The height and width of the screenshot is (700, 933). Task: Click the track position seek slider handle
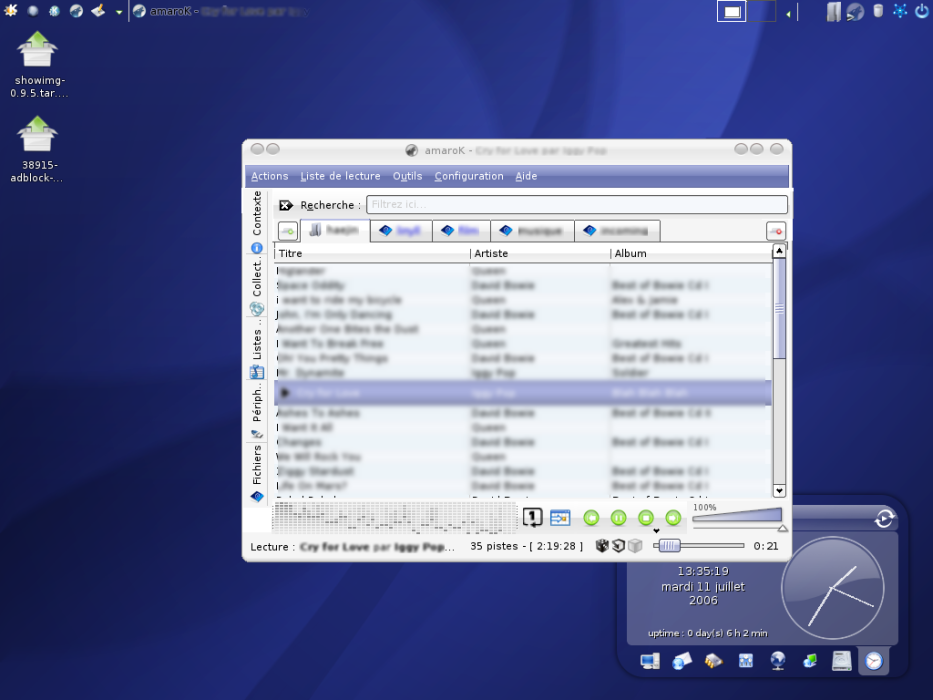pos(669,546)
